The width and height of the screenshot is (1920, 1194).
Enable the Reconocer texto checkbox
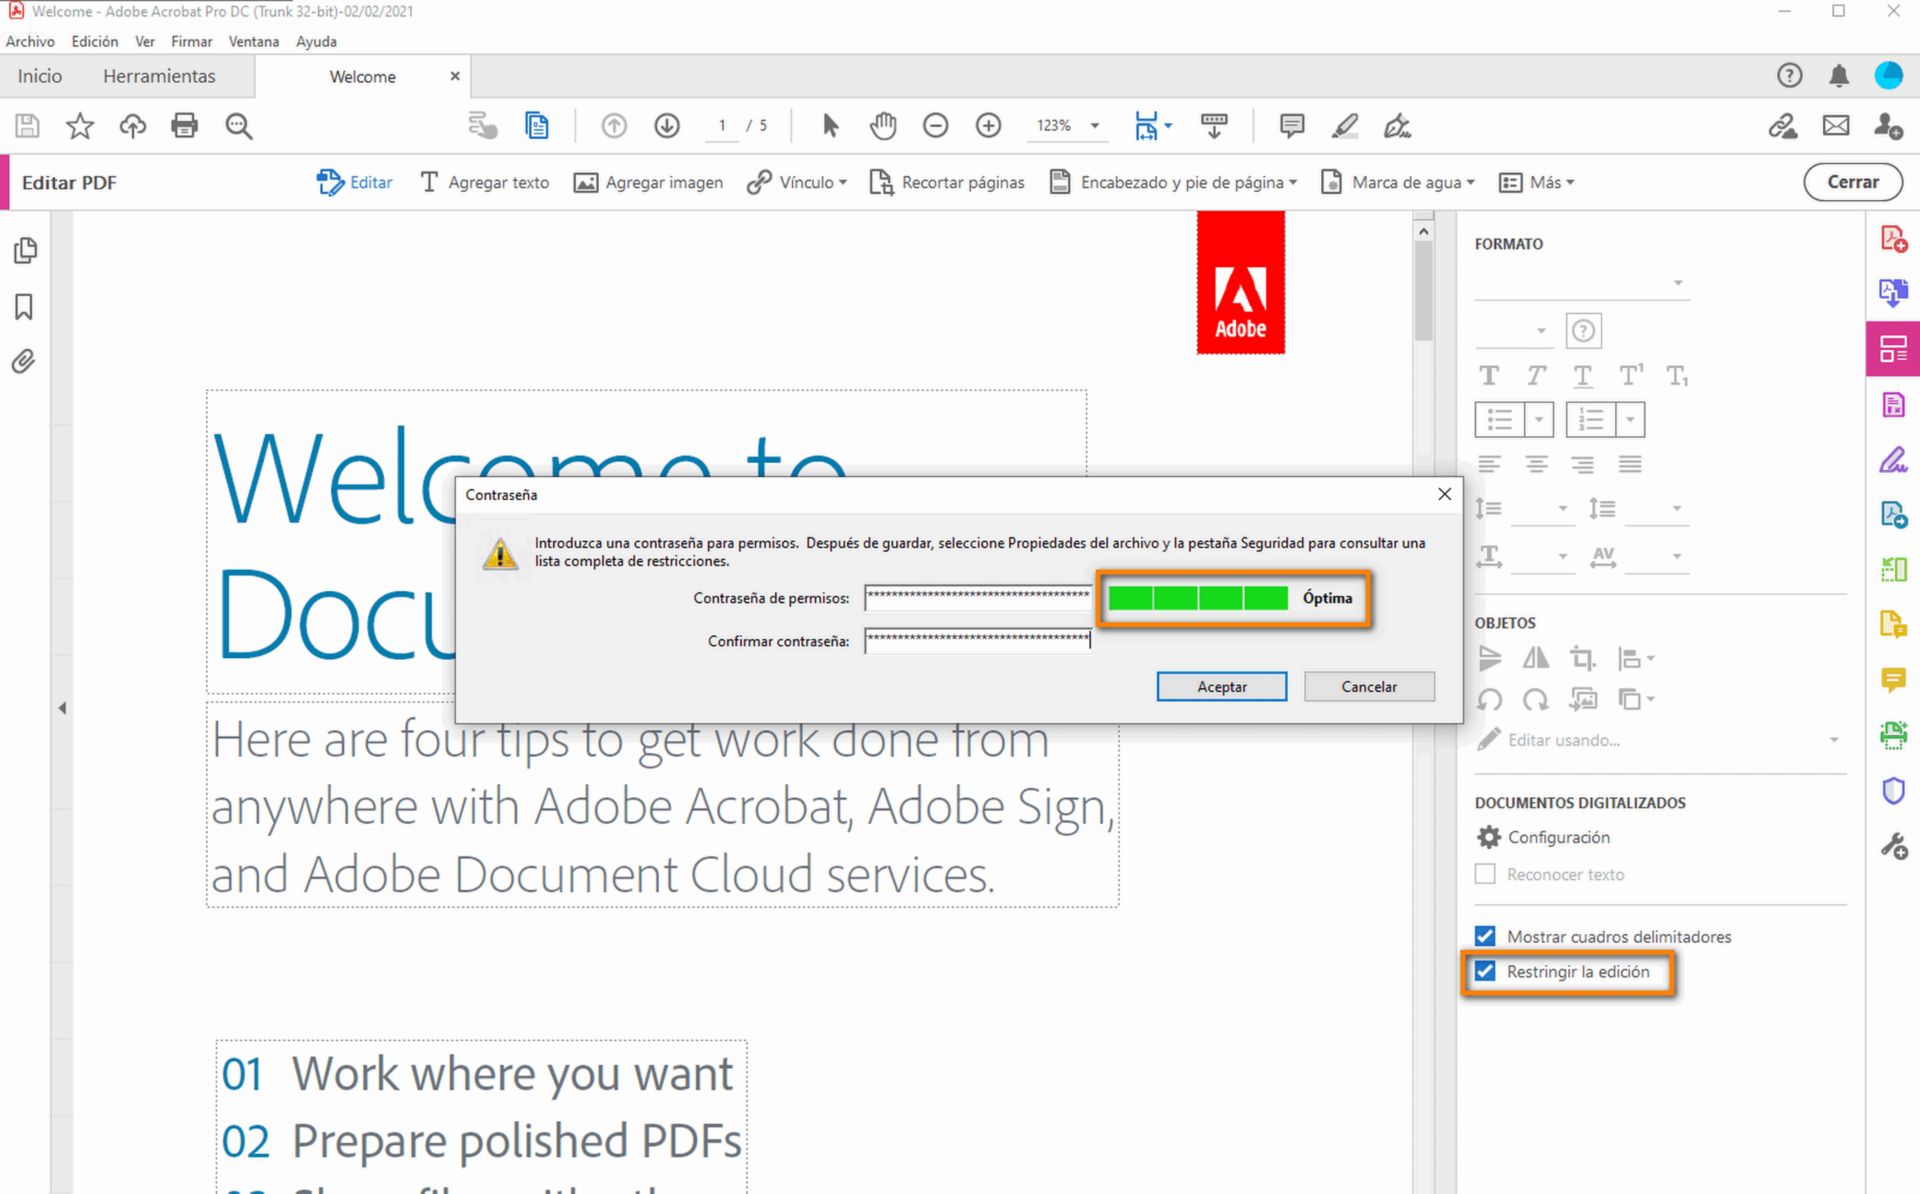pos(1485,874)
